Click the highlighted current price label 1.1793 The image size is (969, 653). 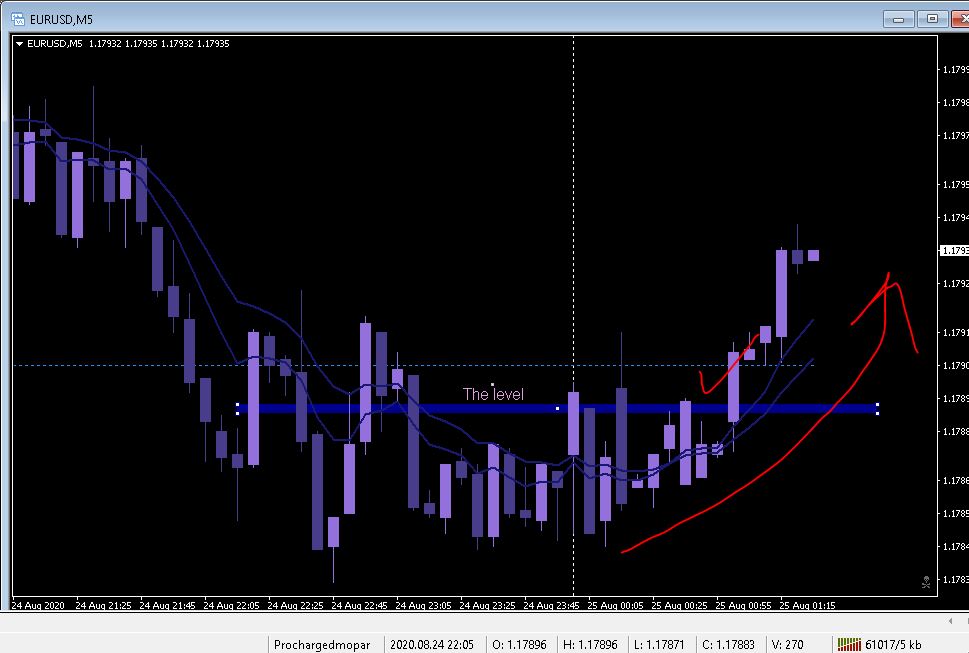pos(954,250)
